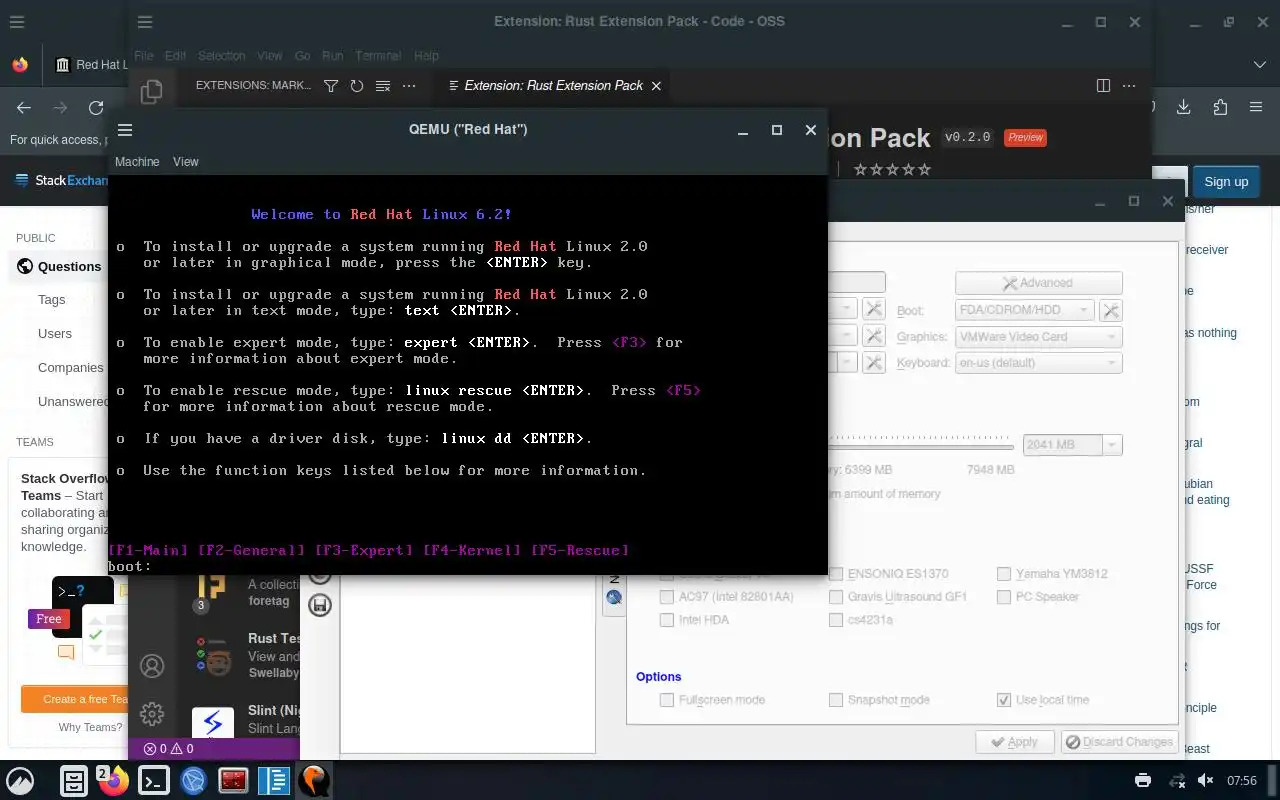
Task: Clear extensions search results
Action: [382, 86]
